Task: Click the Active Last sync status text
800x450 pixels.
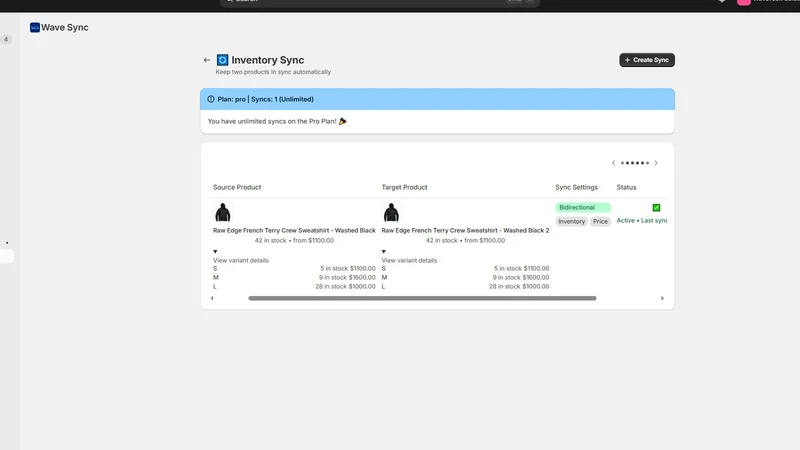Action: [x=642, y=220]
